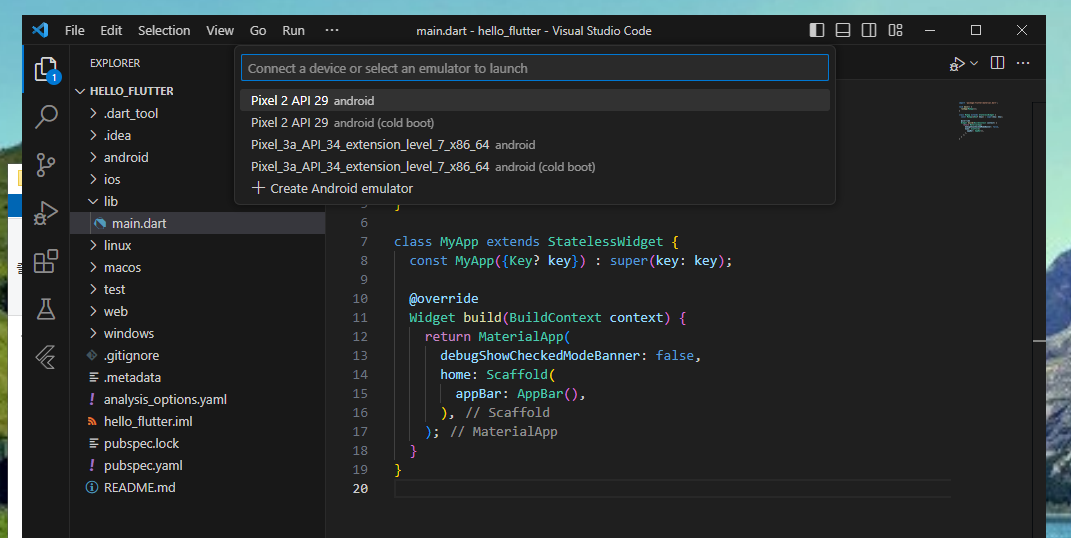The height and width of the screenshot is (538, 1071).
Task: Place cursor on empty line 20
Action: [672, 488]
